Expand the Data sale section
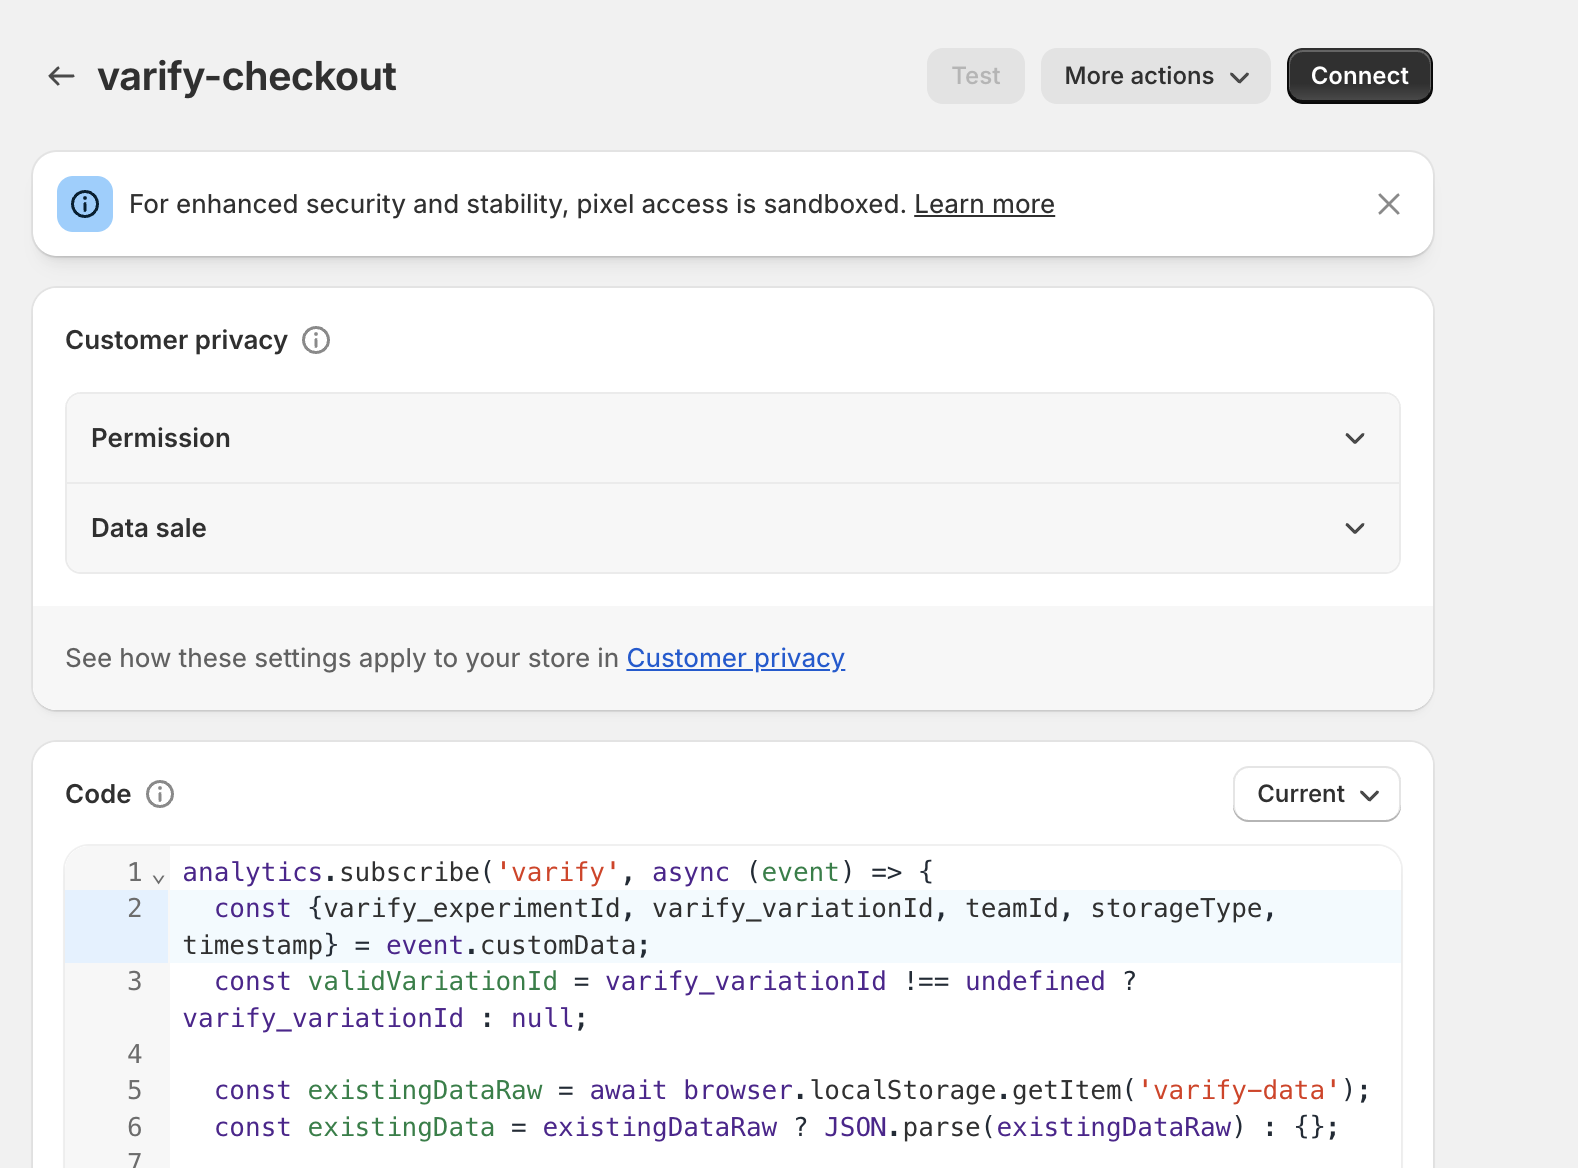 733,528
